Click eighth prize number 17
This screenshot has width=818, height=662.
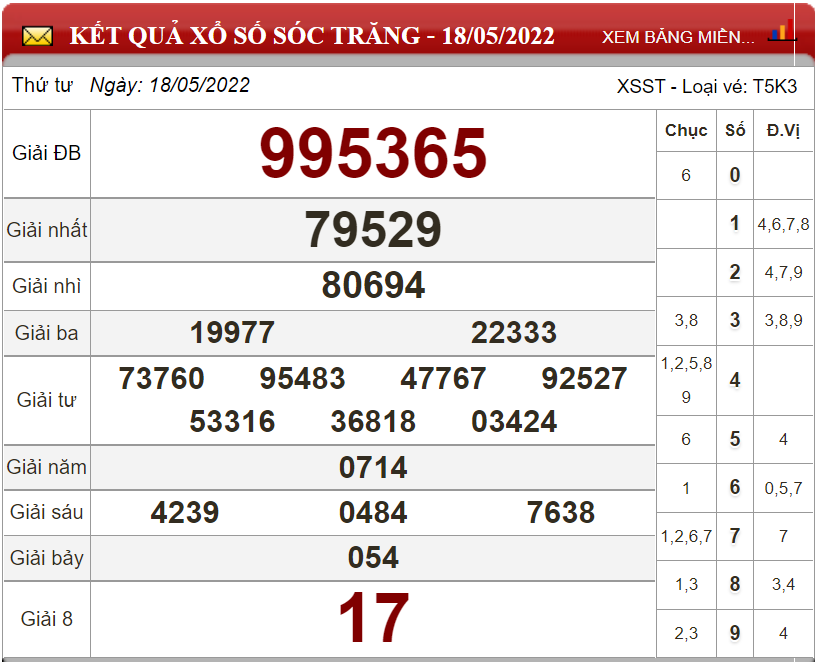[373, 618]
